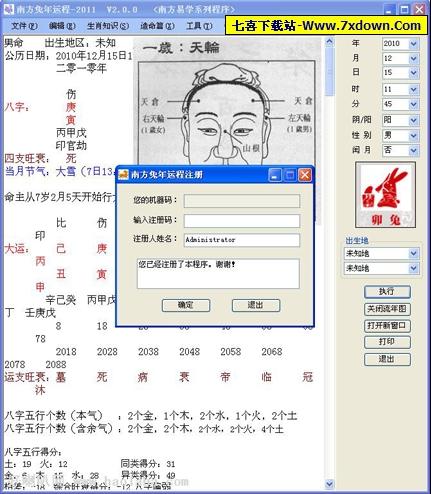Image resolution: width=431 pixels, height=494 pixels.
Task: Click the main window app icon
Action: [x=9, y=9]
